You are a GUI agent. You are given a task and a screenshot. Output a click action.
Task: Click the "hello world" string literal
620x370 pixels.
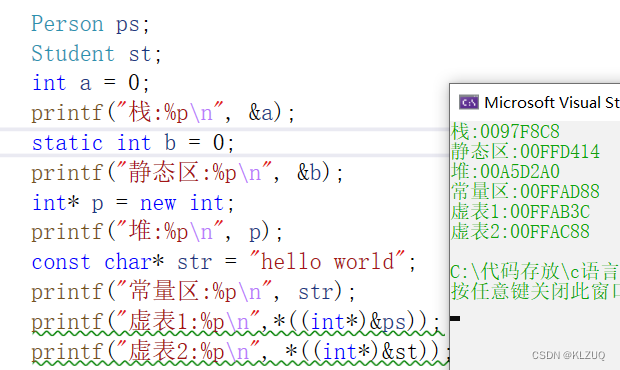point(328,261)
